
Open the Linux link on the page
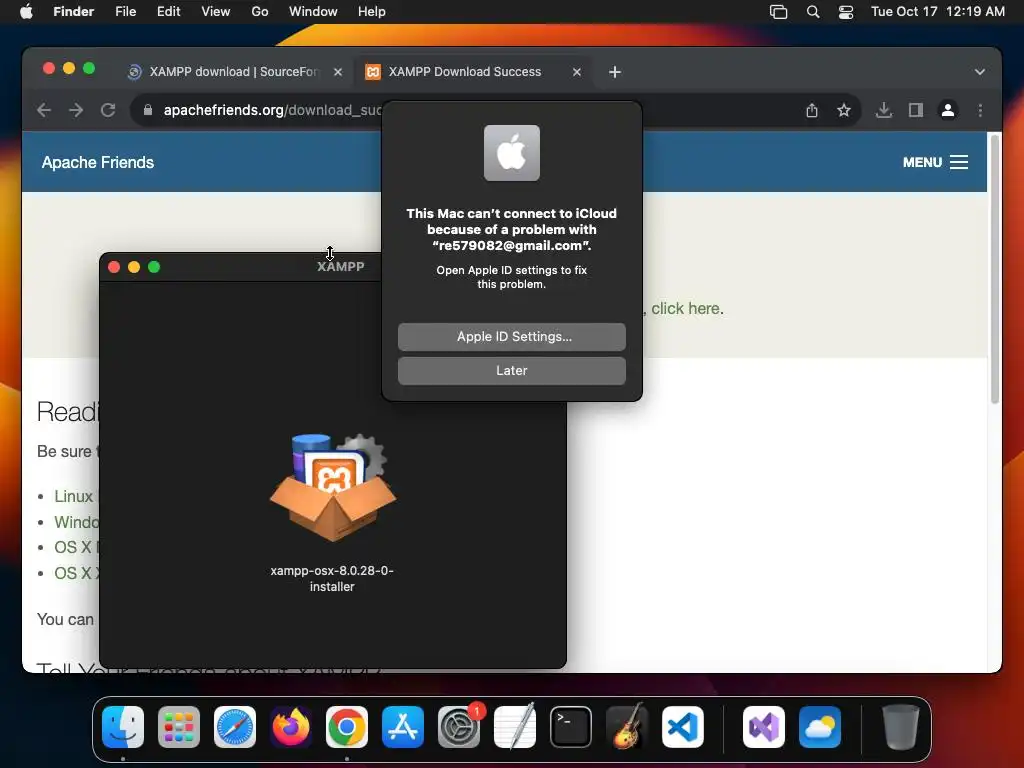pyautogui.click(x=74, y=496)
